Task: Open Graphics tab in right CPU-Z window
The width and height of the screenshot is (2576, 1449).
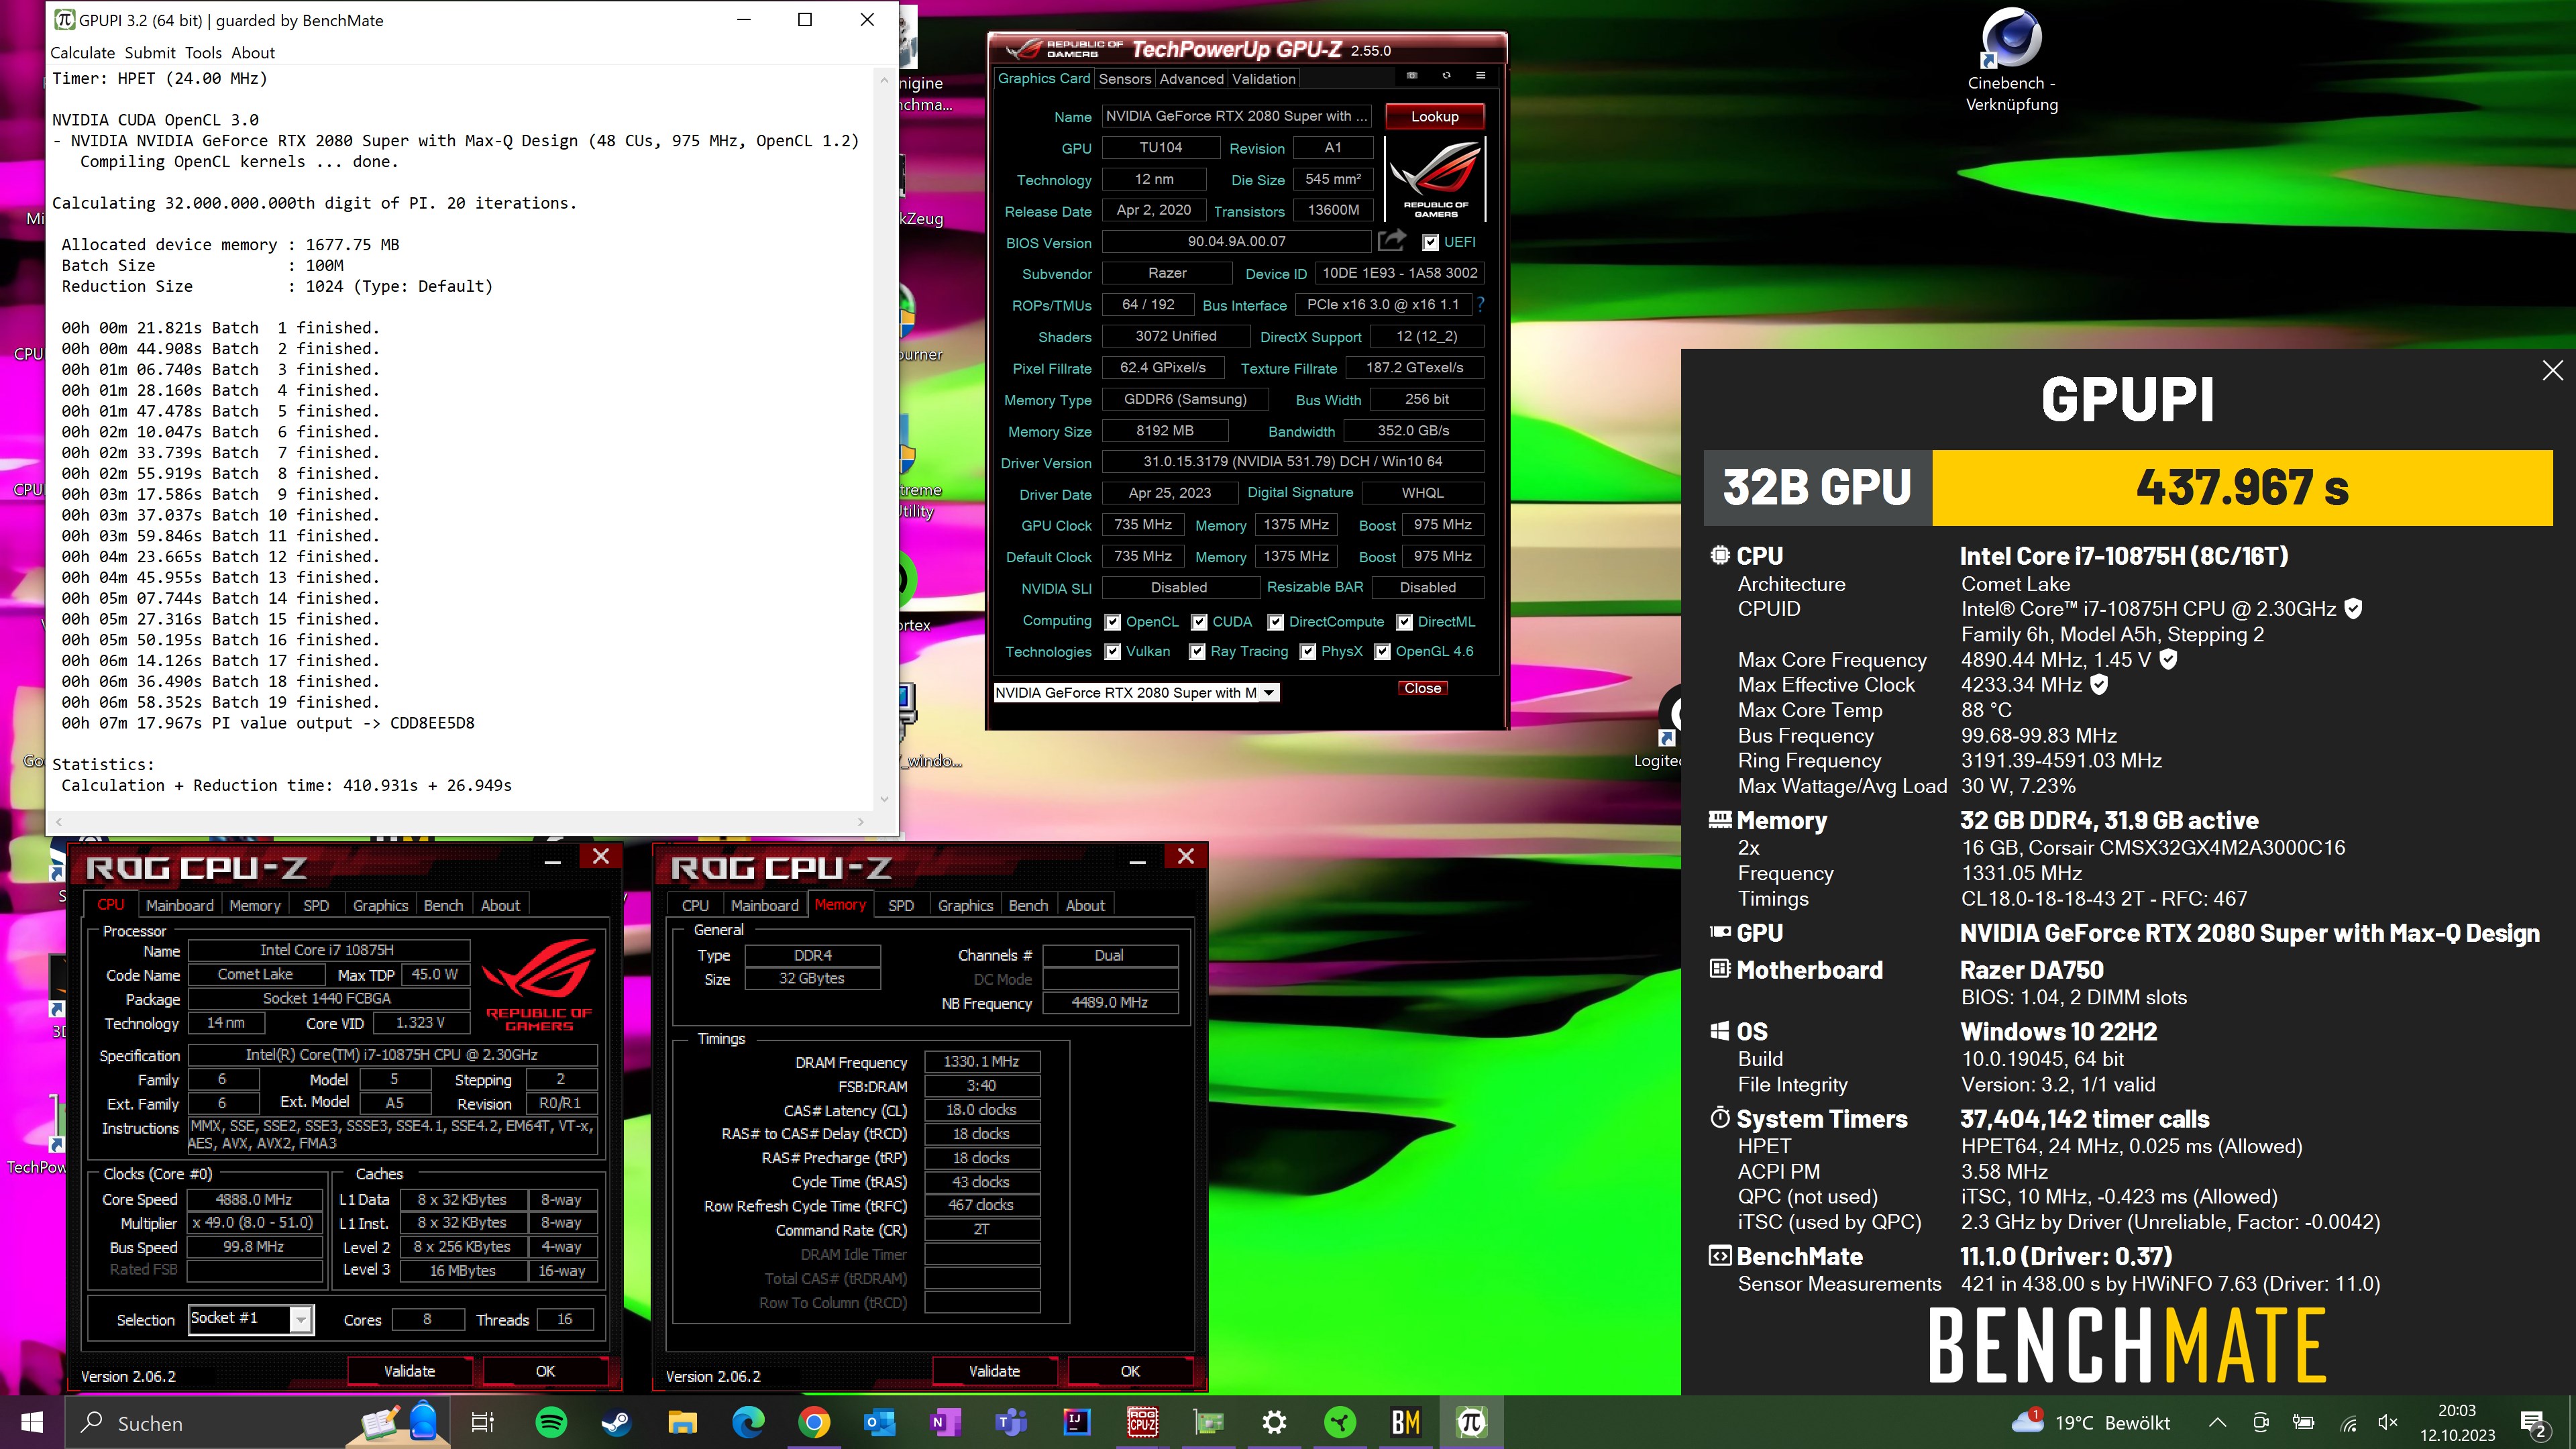Action: (x=965, y=905)
